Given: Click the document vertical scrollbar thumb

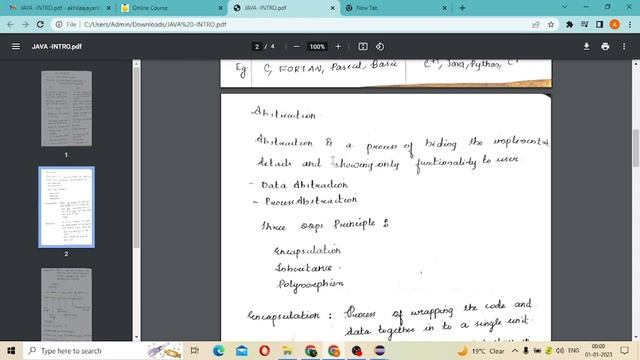Looking at the screenshot, I should (636, 147).
